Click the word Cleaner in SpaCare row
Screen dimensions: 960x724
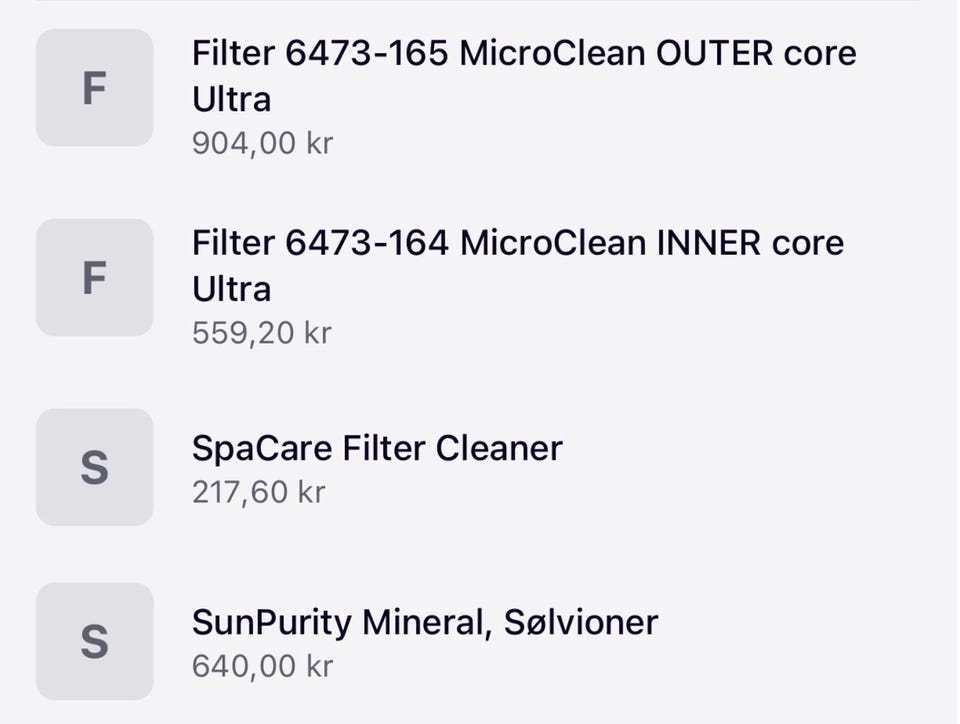(499, 448)
